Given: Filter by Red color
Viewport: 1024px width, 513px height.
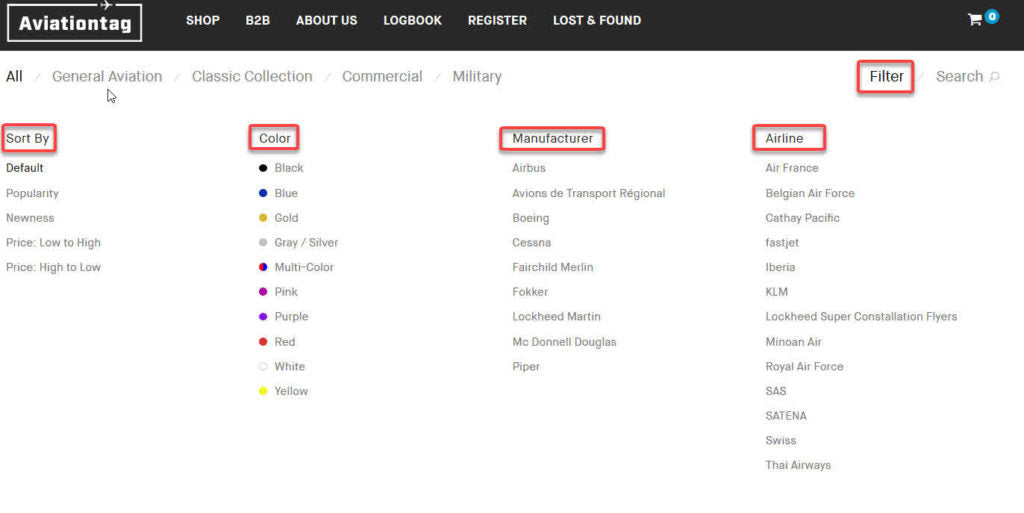Looking at the screenshot, I should click(x=277, y=341).
